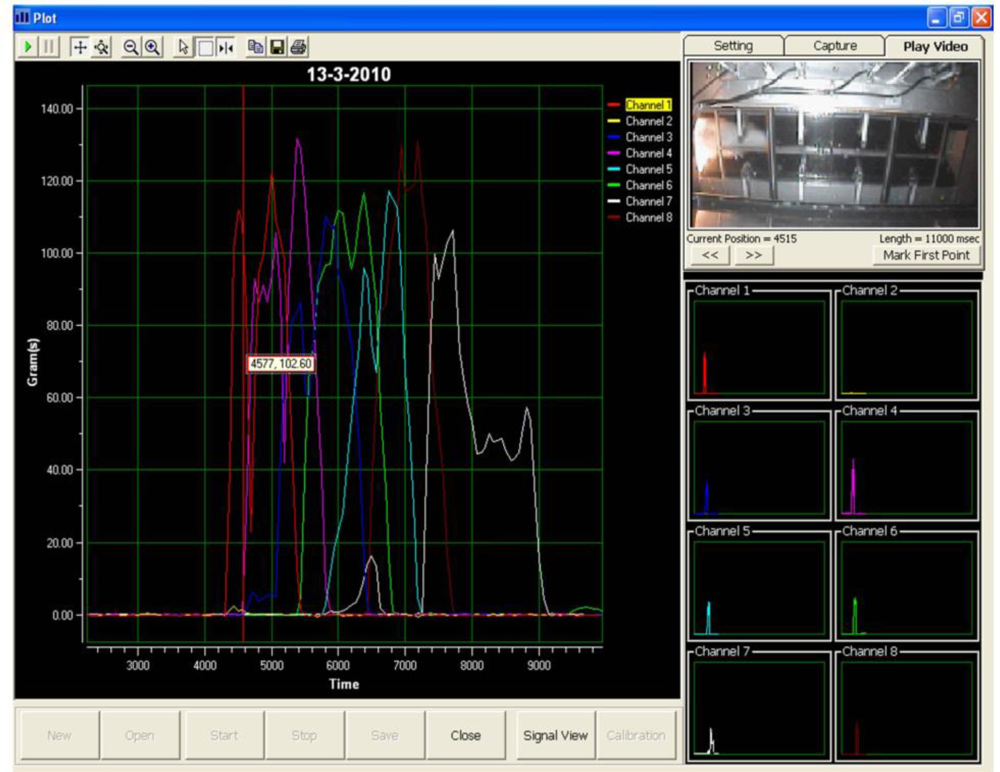Switch to the Setting tab
The image size is (1000, 772).
(x=732, y=46)
